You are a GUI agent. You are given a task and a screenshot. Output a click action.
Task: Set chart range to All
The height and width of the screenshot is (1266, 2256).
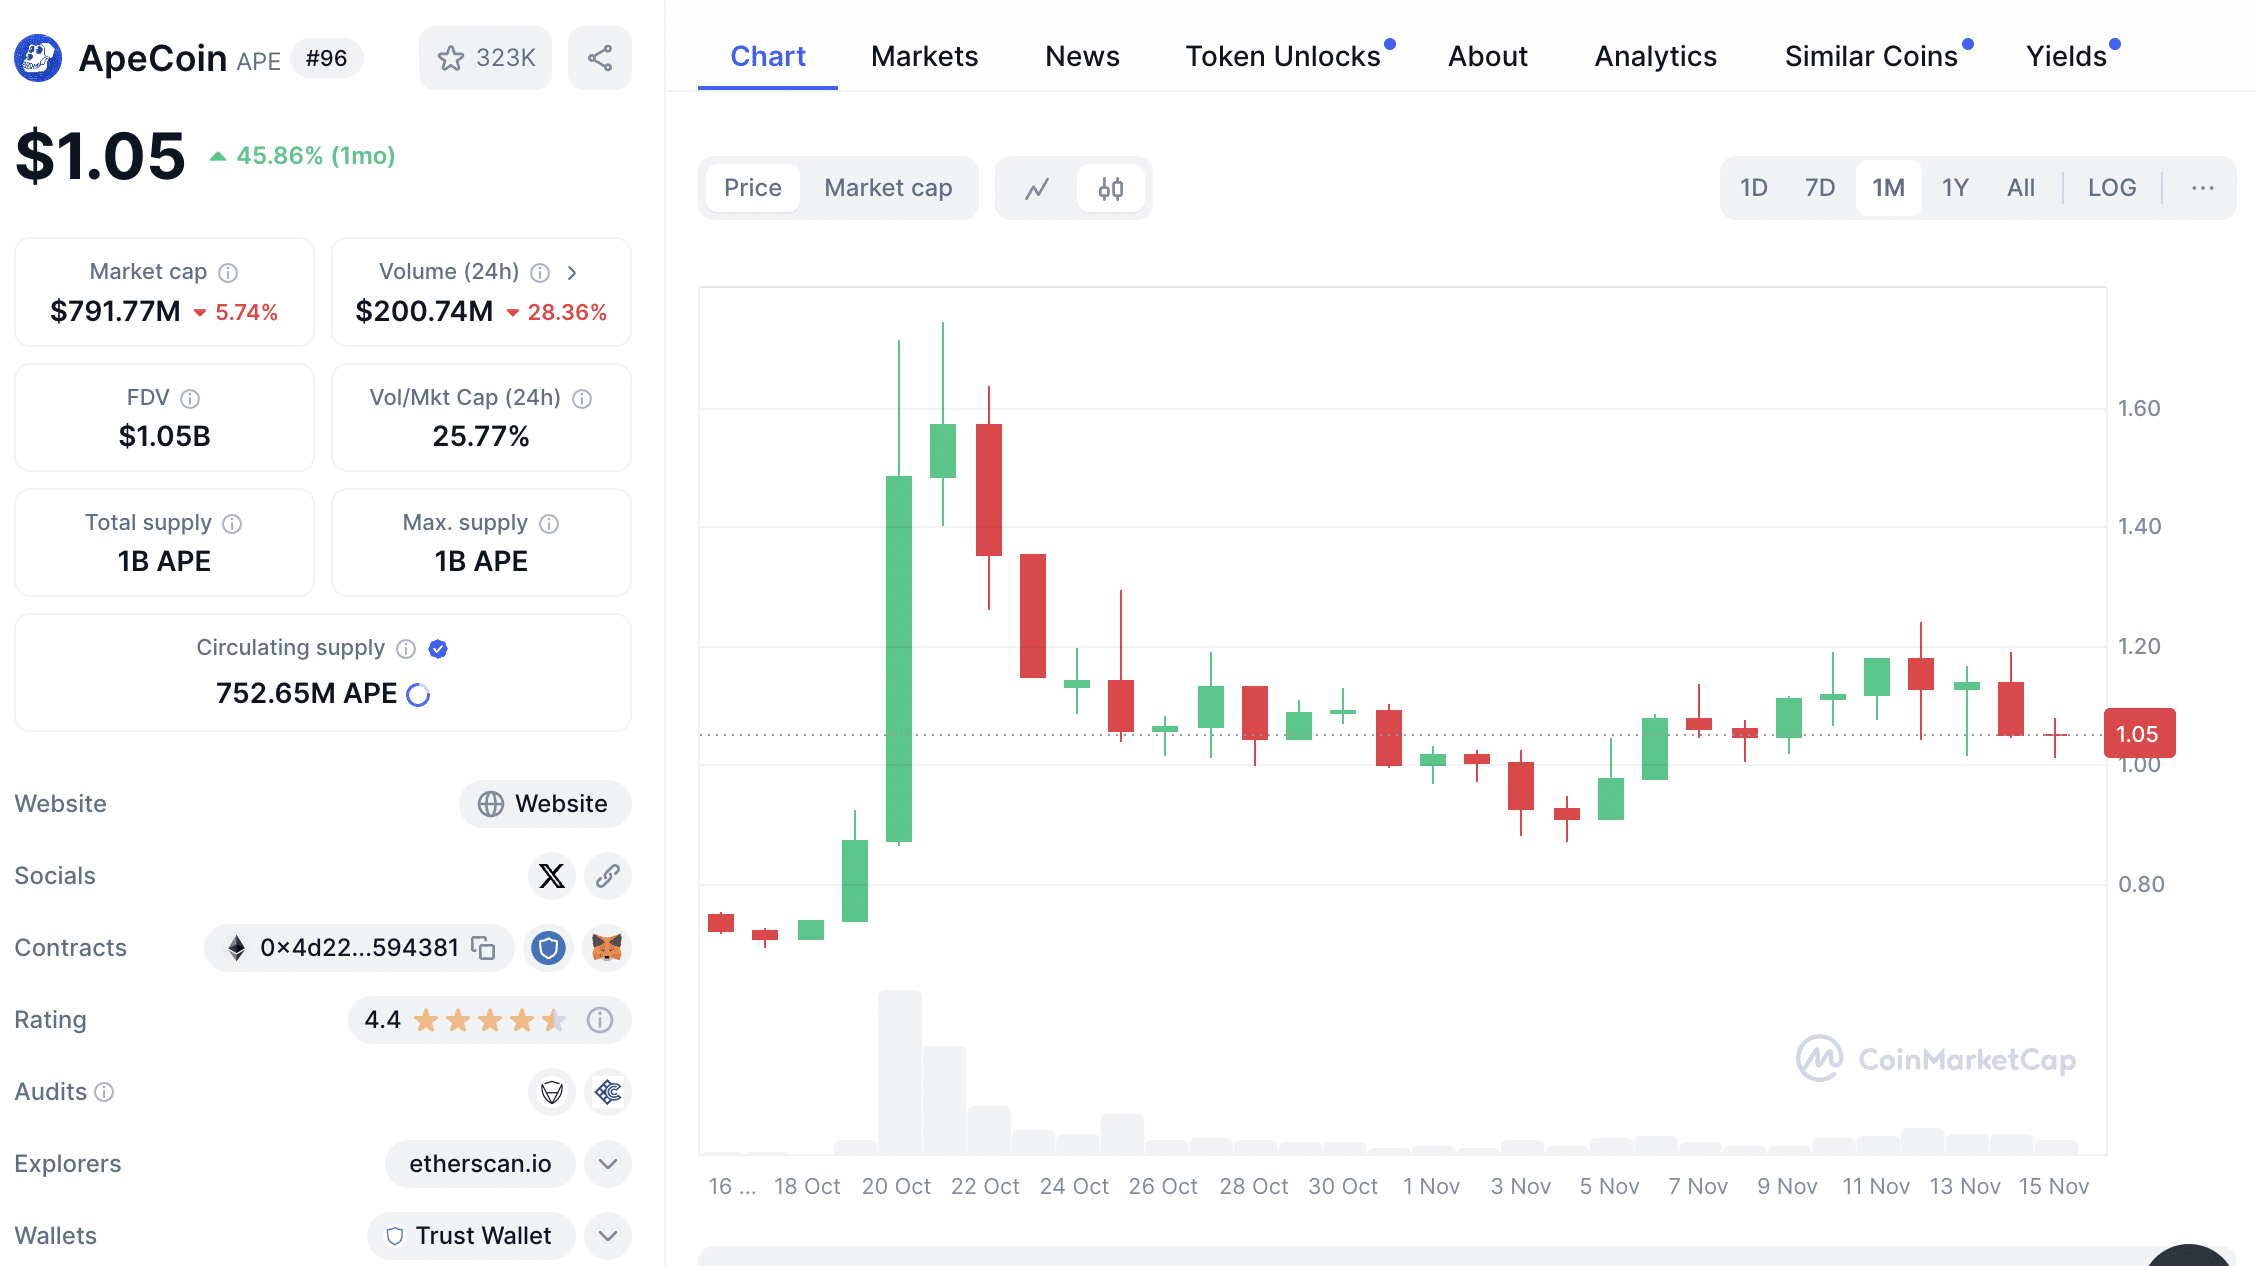2021,188
